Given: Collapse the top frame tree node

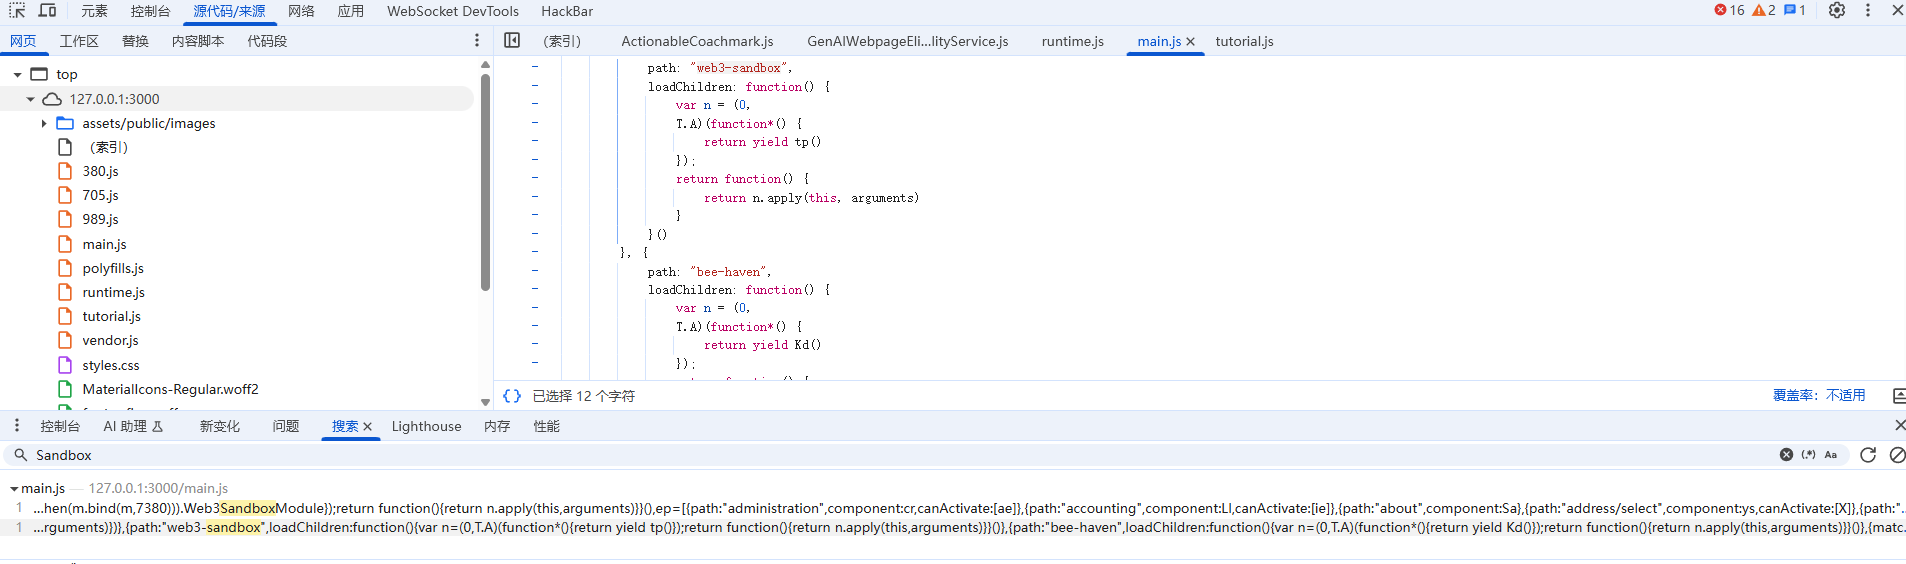Looking at the screenshot, I should 17,75.
